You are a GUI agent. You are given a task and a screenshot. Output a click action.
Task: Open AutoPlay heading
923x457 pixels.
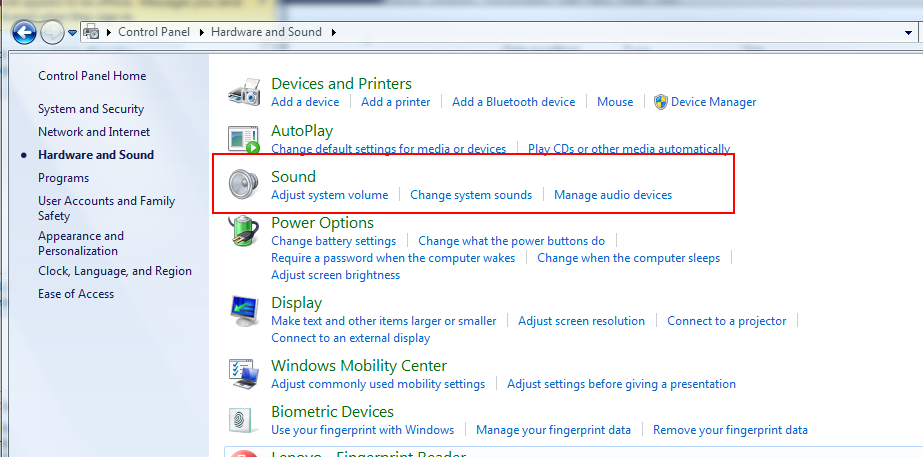pyautogui.click(x=302, y=131)
